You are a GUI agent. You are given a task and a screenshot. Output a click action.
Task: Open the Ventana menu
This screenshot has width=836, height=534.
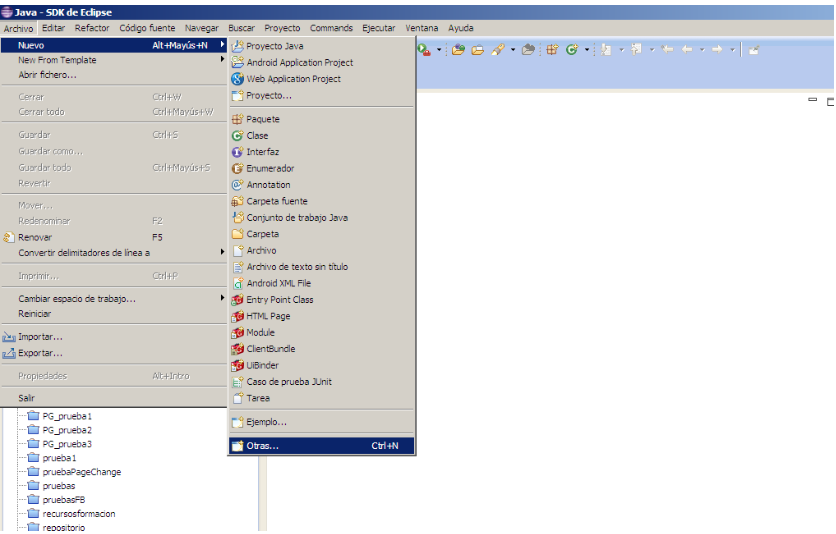421,28
